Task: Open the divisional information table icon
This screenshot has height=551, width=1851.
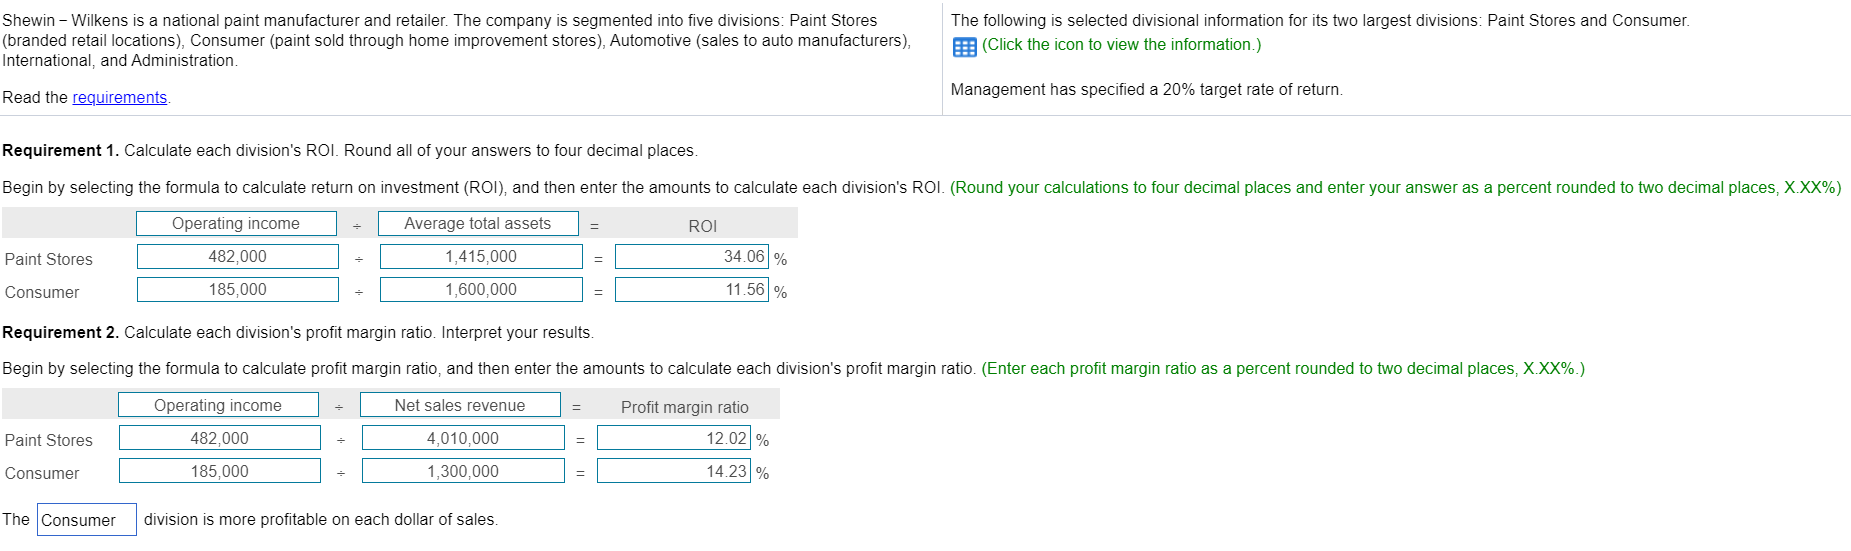Action: coord(964,46)
